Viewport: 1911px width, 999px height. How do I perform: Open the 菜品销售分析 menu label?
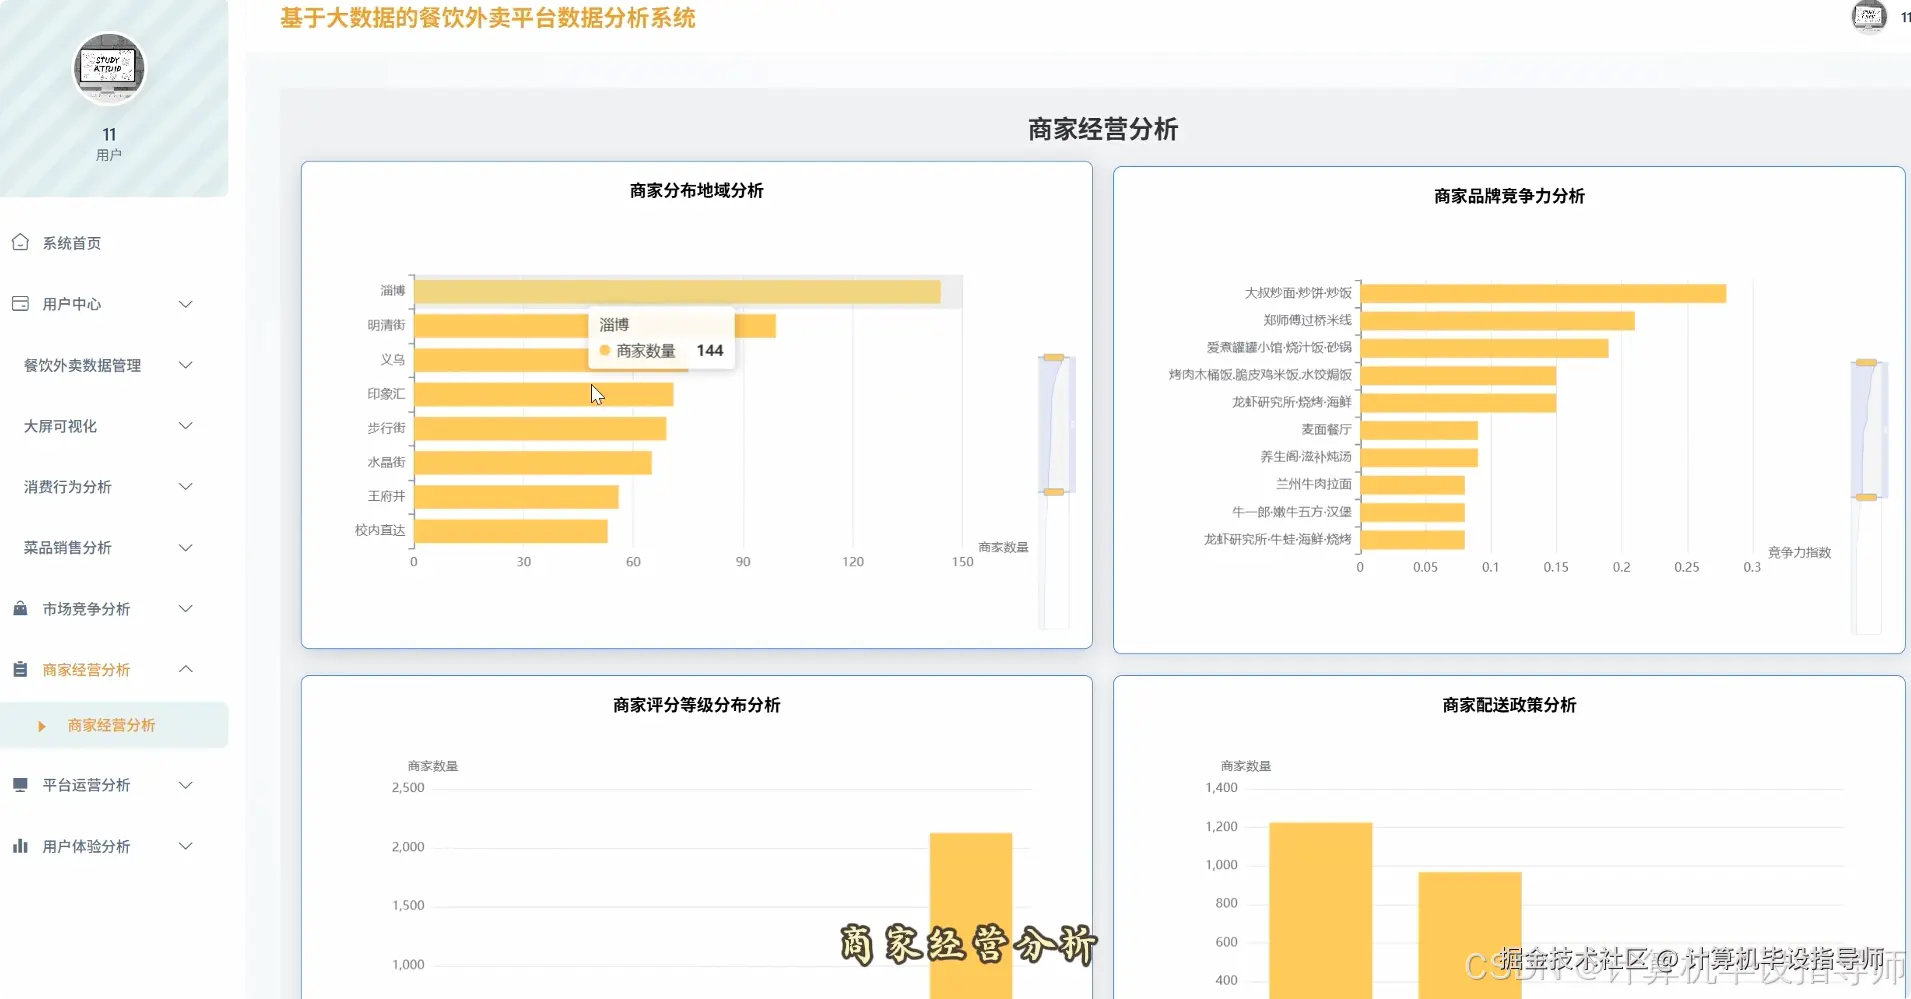click(x=67, y=548)
